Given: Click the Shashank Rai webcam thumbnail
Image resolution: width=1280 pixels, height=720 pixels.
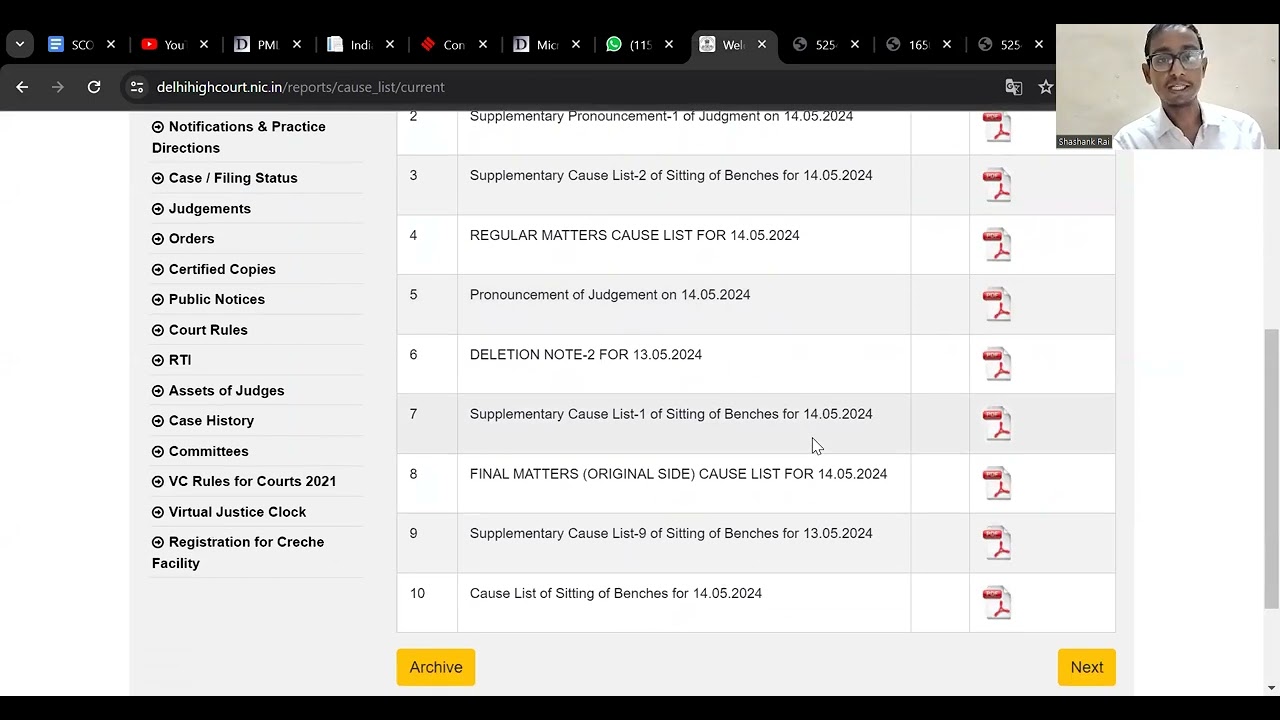Looking at the screenshot, I should point(1167,87).
